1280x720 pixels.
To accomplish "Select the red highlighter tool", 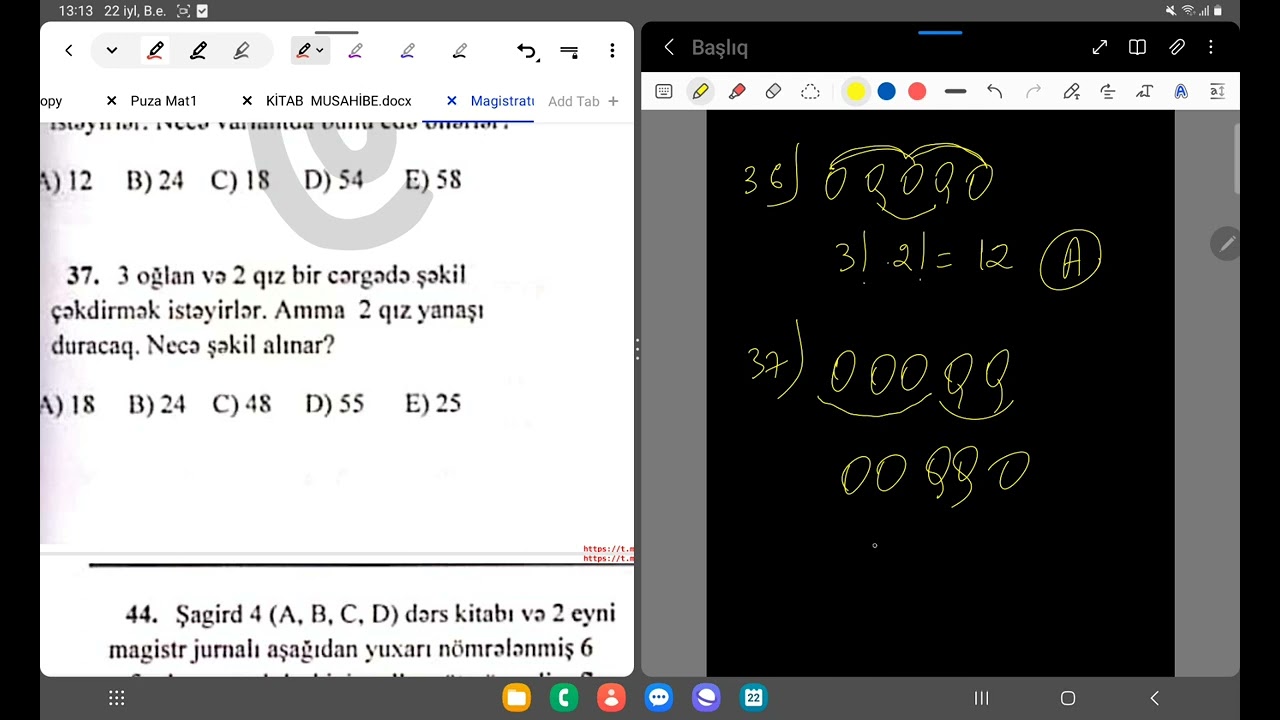I will (737, 91).
